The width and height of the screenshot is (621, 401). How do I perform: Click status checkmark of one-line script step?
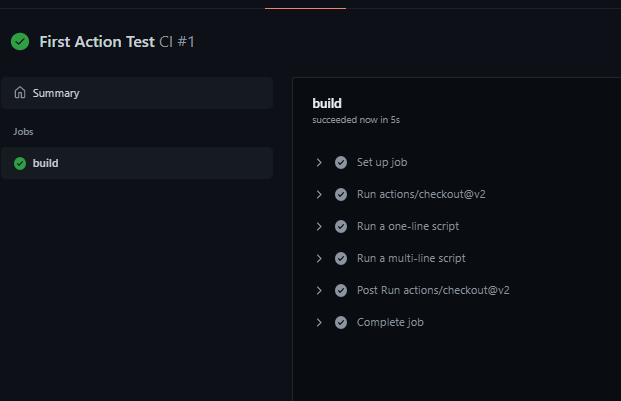pyautogui.click(x=341, y=226)
